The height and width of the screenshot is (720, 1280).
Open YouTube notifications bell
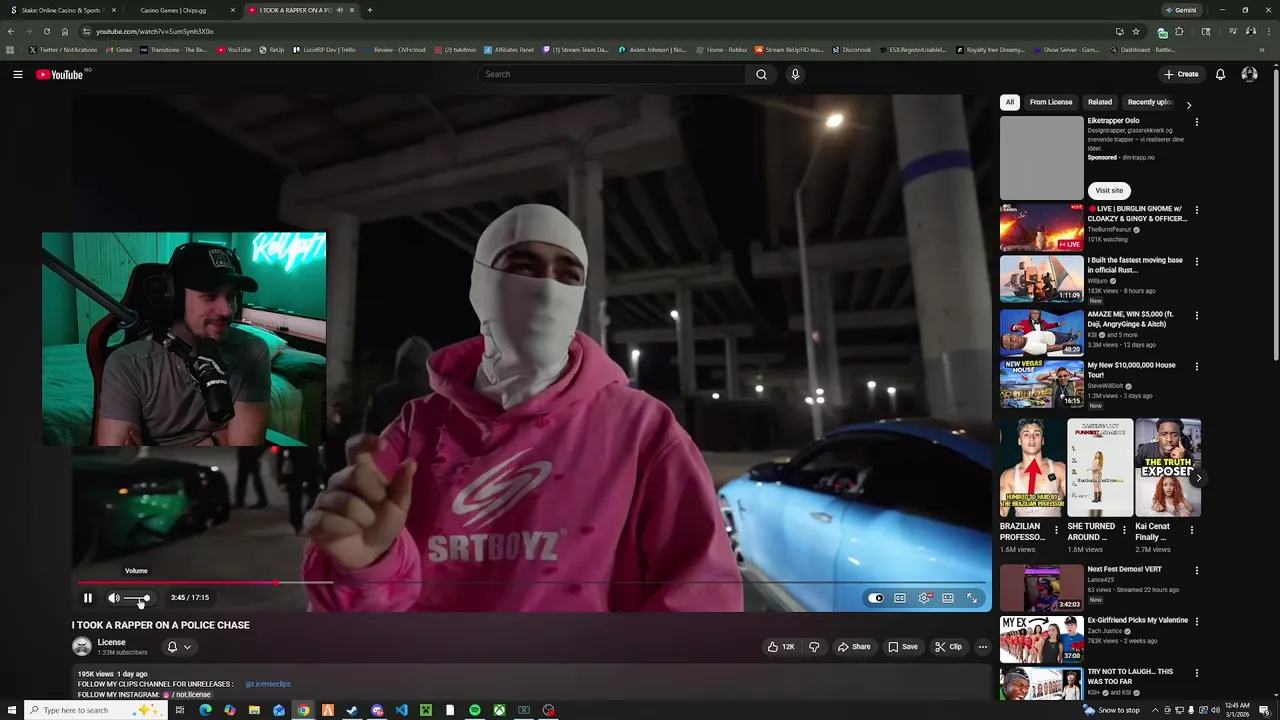click(x=1220, y=74)
